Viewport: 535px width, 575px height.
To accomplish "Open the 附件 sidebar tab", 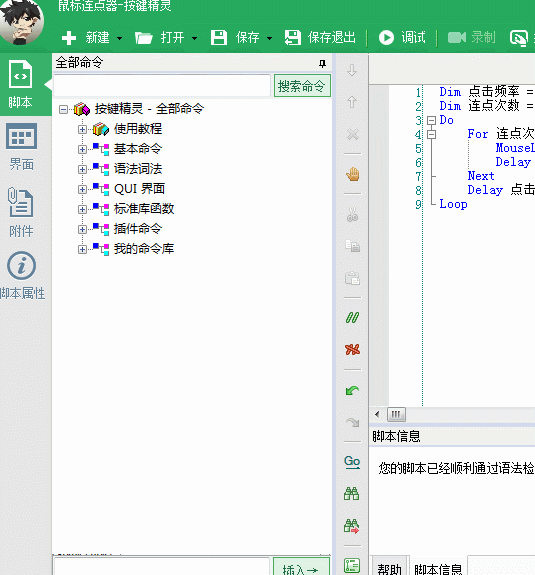I will tap(21, 212).
